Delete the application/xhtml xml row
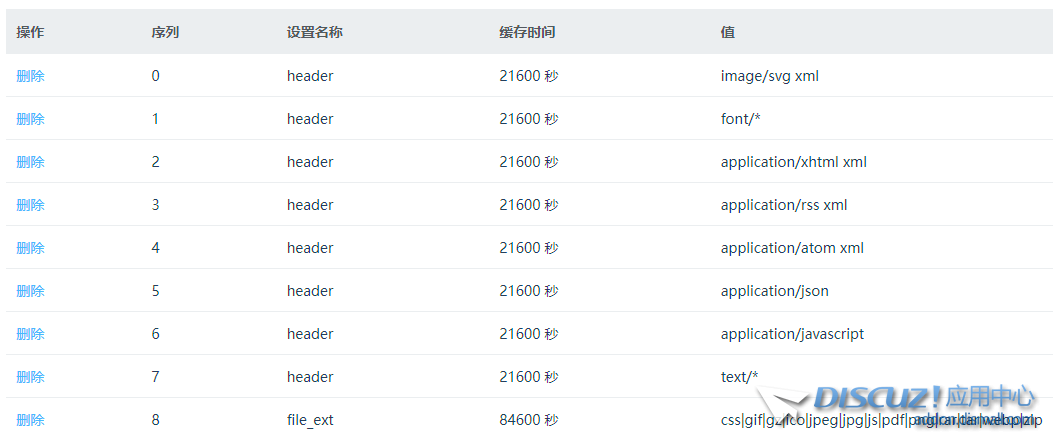 point(30,162)
